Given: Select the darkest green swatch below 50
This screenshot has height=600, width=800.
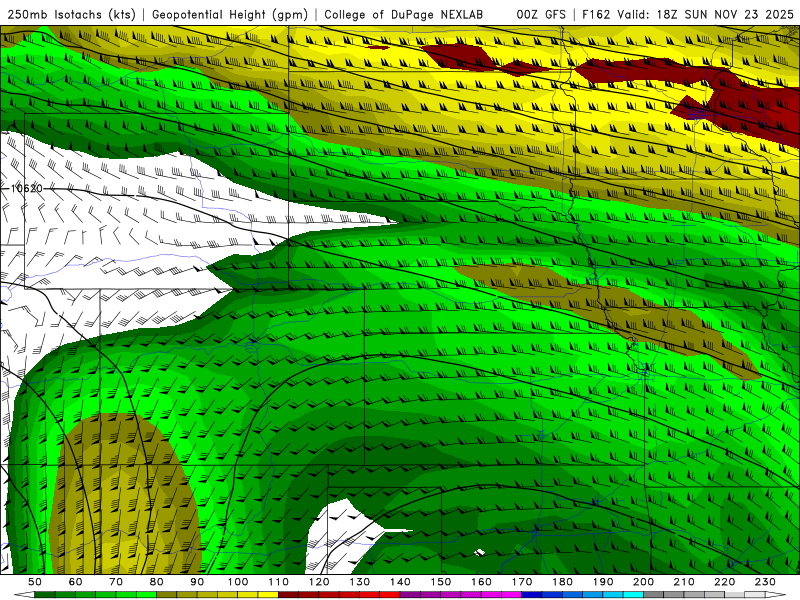Looking at the screenshot, I should 45,594.
